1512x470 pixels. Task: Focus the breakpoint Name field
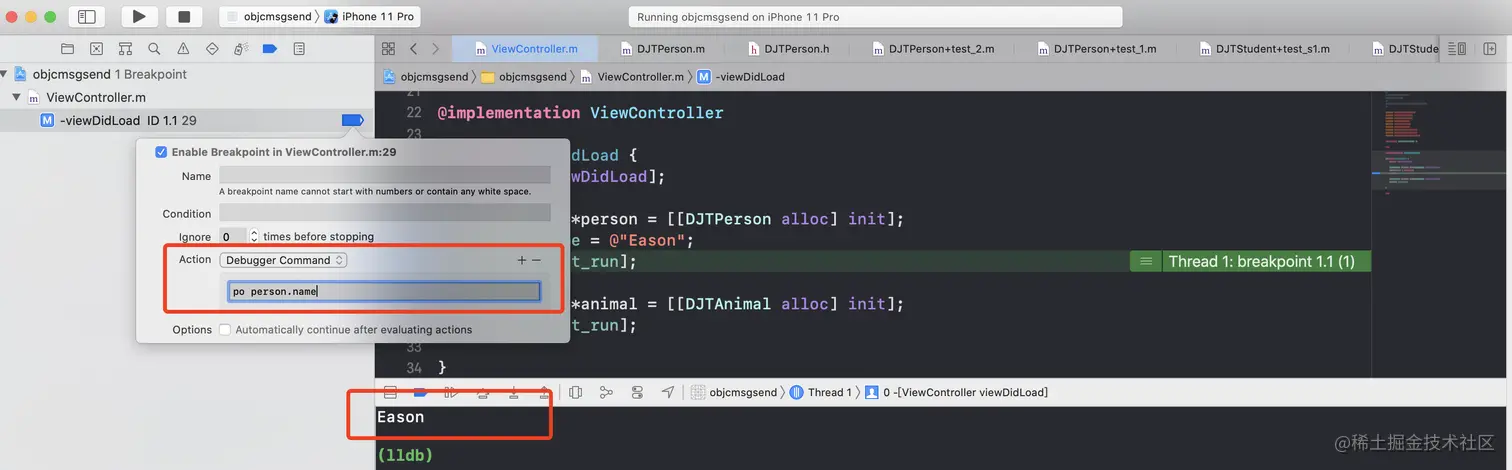coord(385,175)
